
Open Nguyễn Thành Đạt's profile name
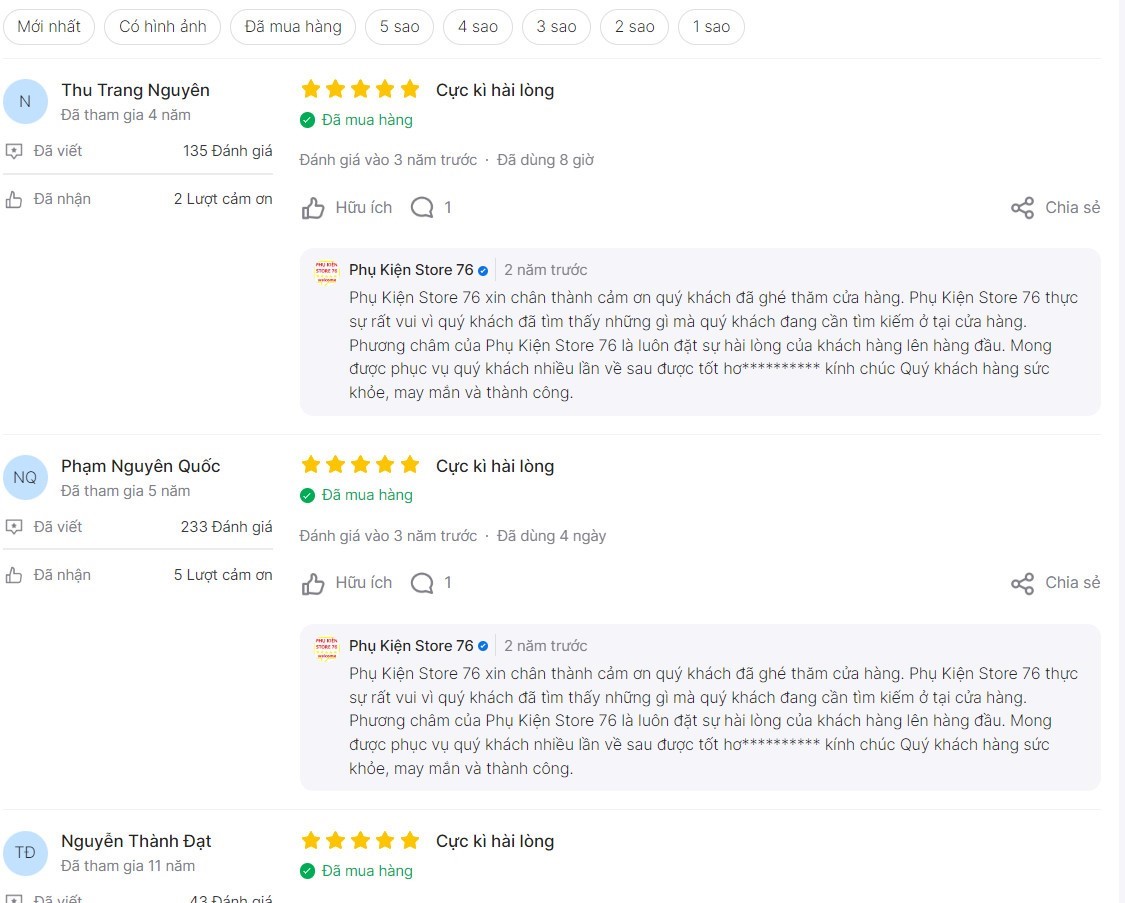click(136, 841)
